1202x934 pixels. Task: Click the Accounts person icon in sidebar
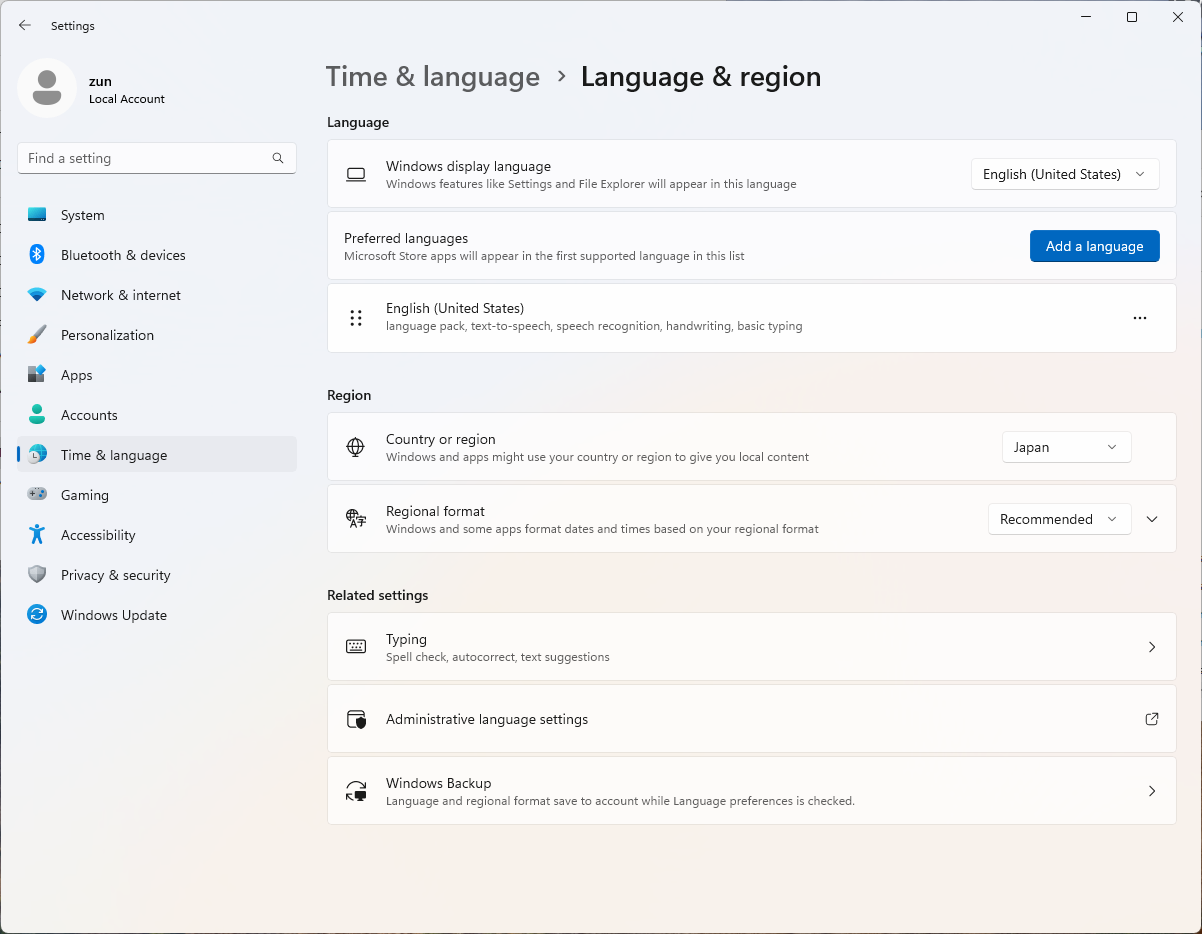click(37, 415)
